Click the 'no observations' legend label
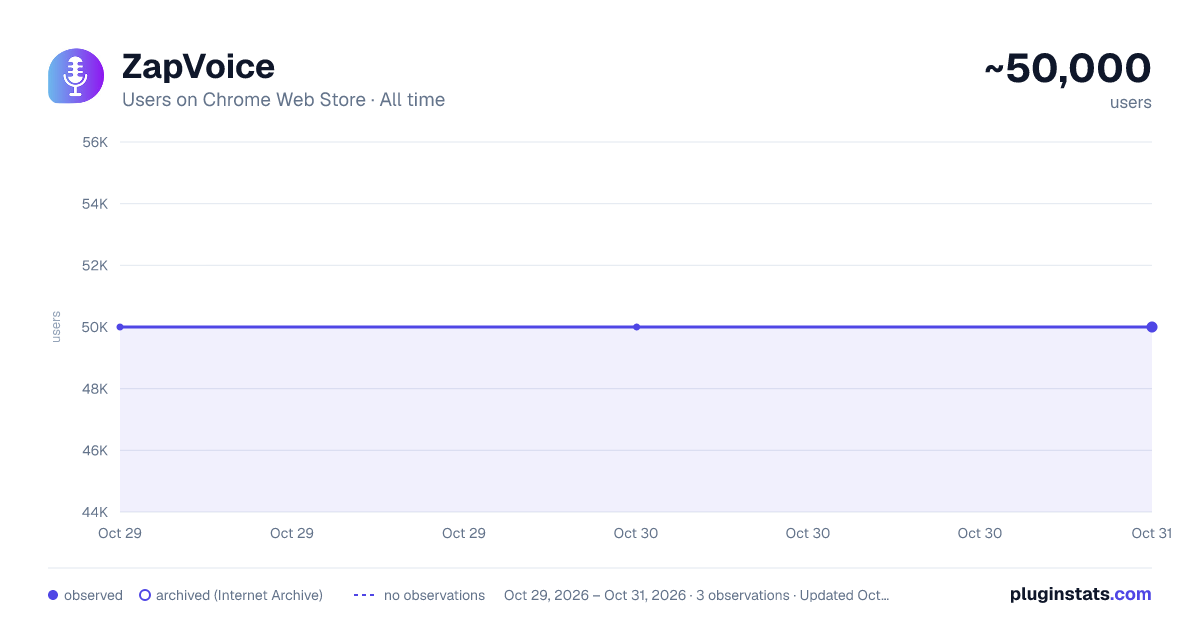Screen dimensions: 1200x630 (434, 595)
